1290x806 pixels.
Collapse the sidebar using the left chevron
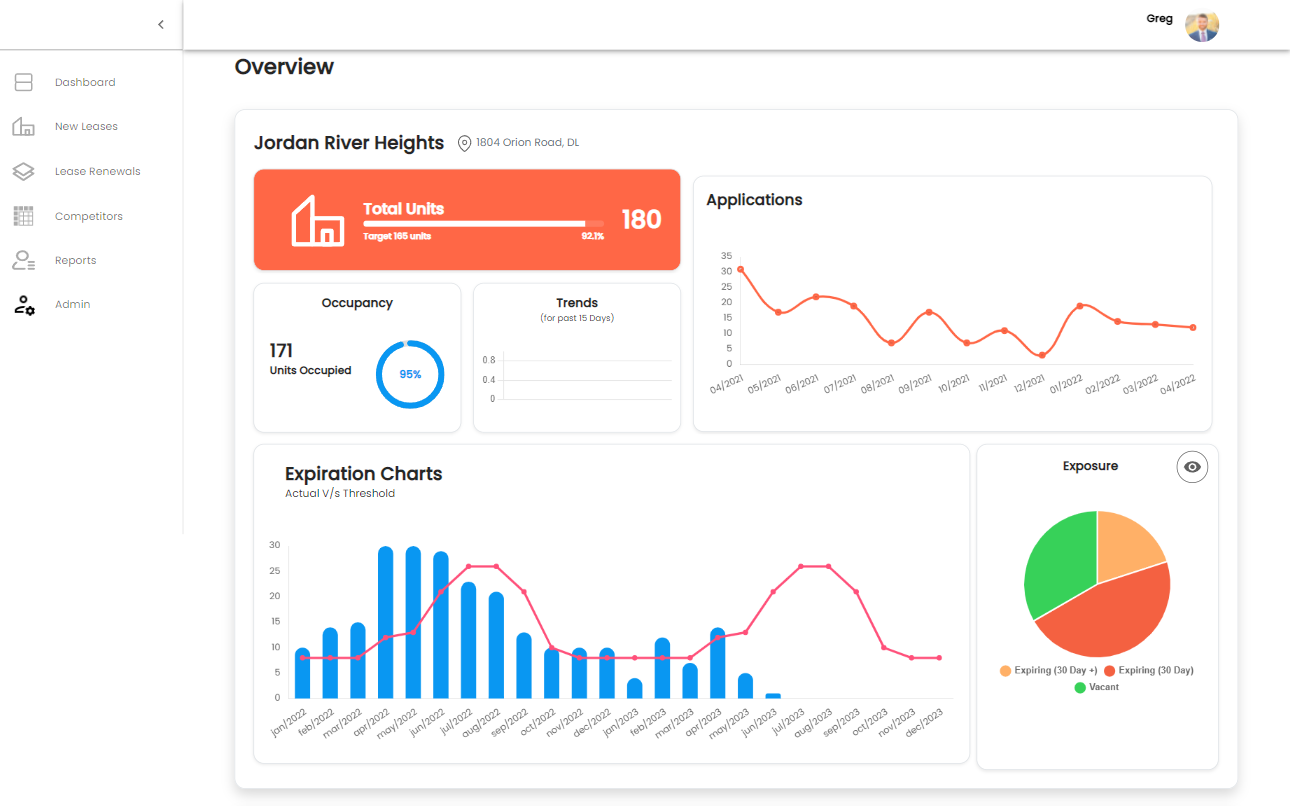(x=161, y=24)
